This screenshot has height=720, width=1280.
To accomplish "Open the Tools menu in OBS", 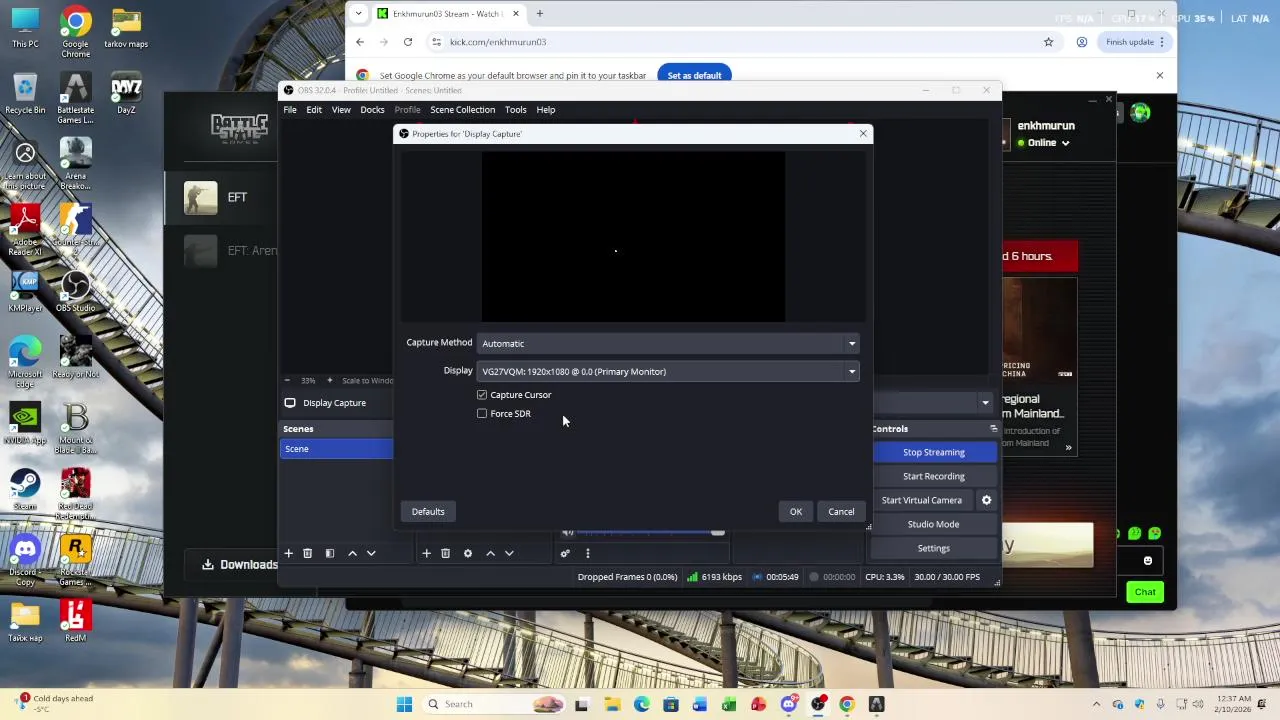I will 515,110.
